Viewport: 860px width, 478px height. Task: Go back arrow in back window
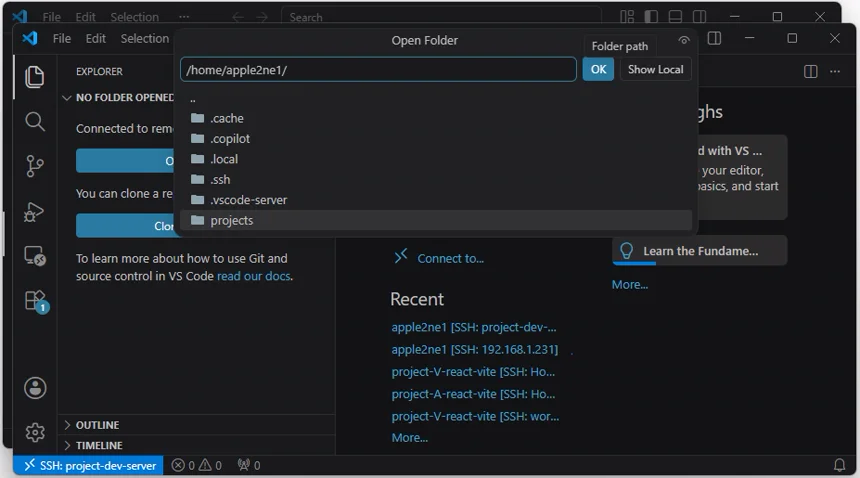pyautogui.click(x=237, y=17)
